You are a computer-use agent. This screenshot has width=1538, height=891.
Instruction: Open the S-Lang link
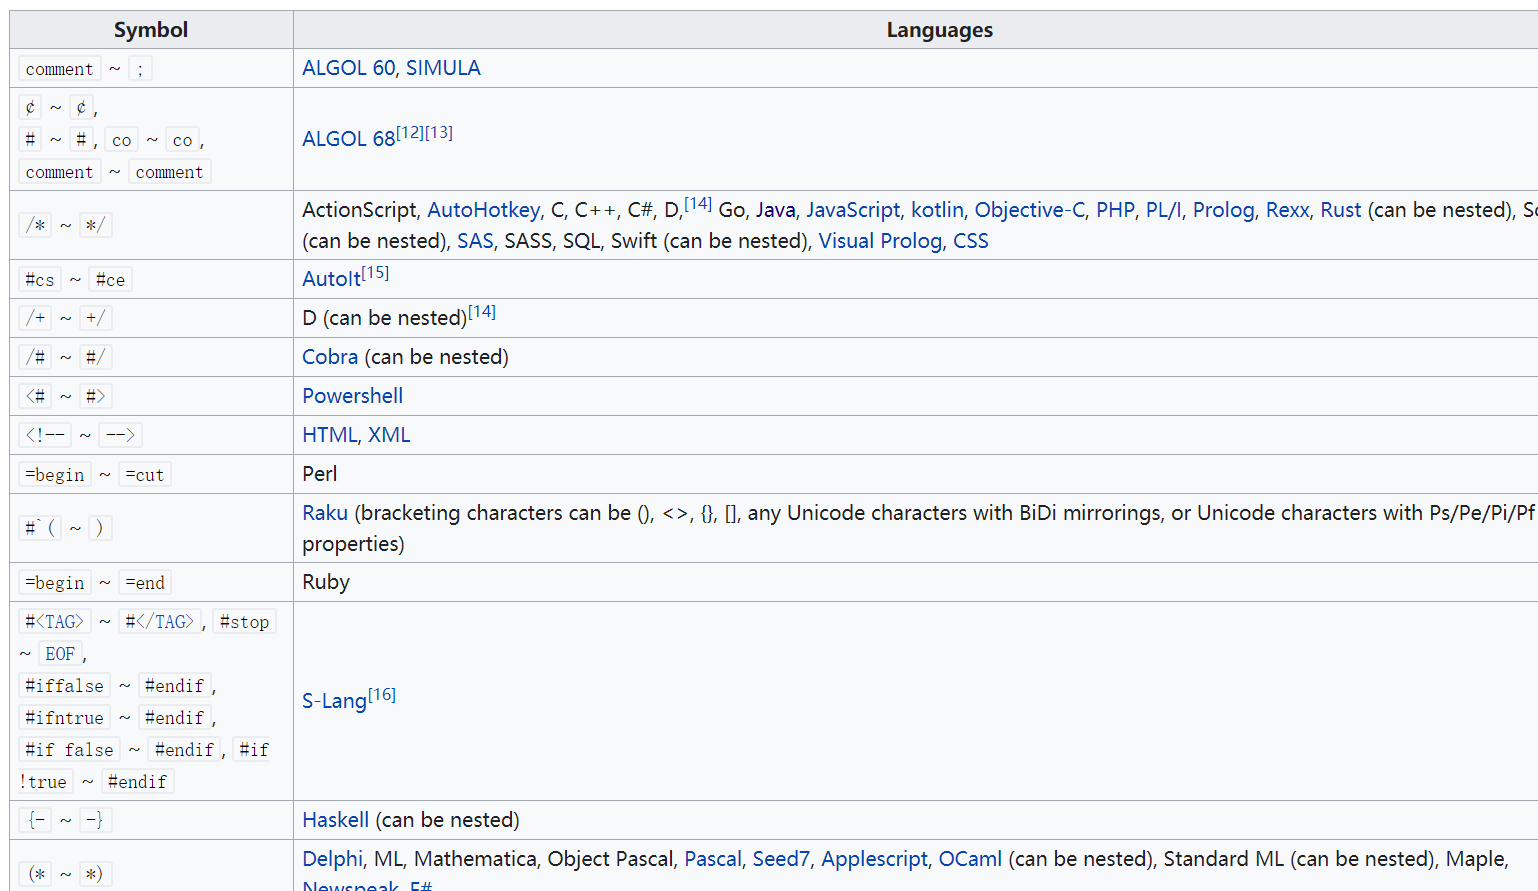pos(334,701)
